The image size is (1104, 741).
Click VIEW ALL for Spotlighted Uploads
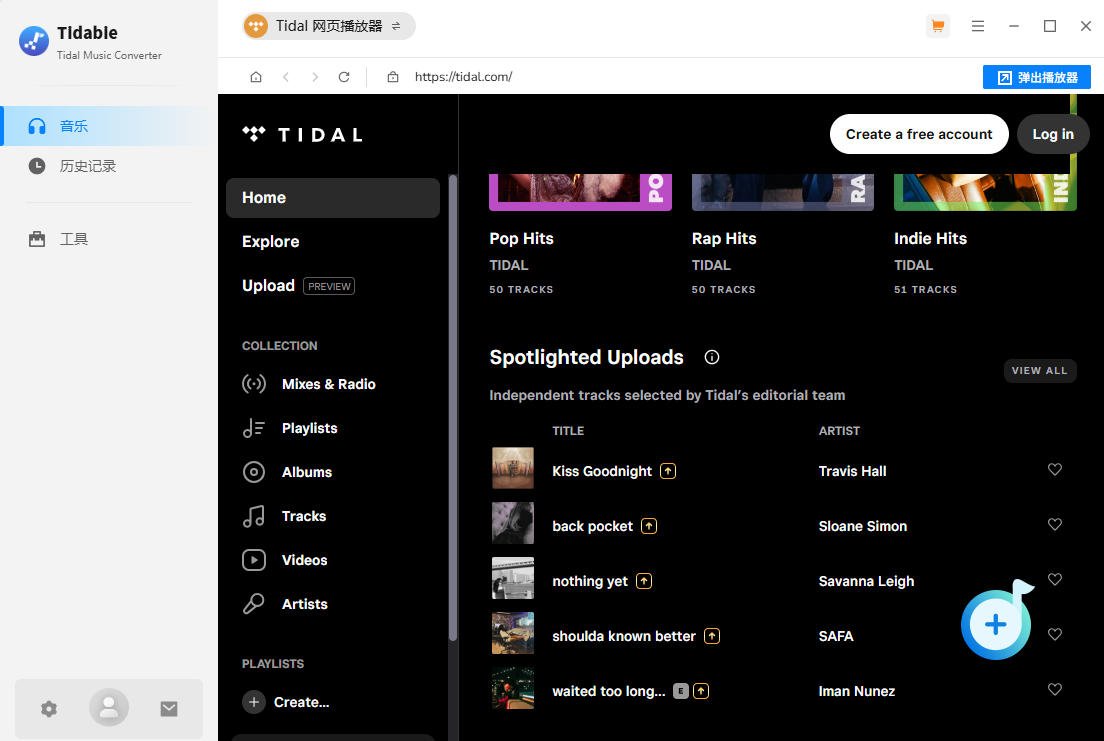click(x=1039, y=370)
